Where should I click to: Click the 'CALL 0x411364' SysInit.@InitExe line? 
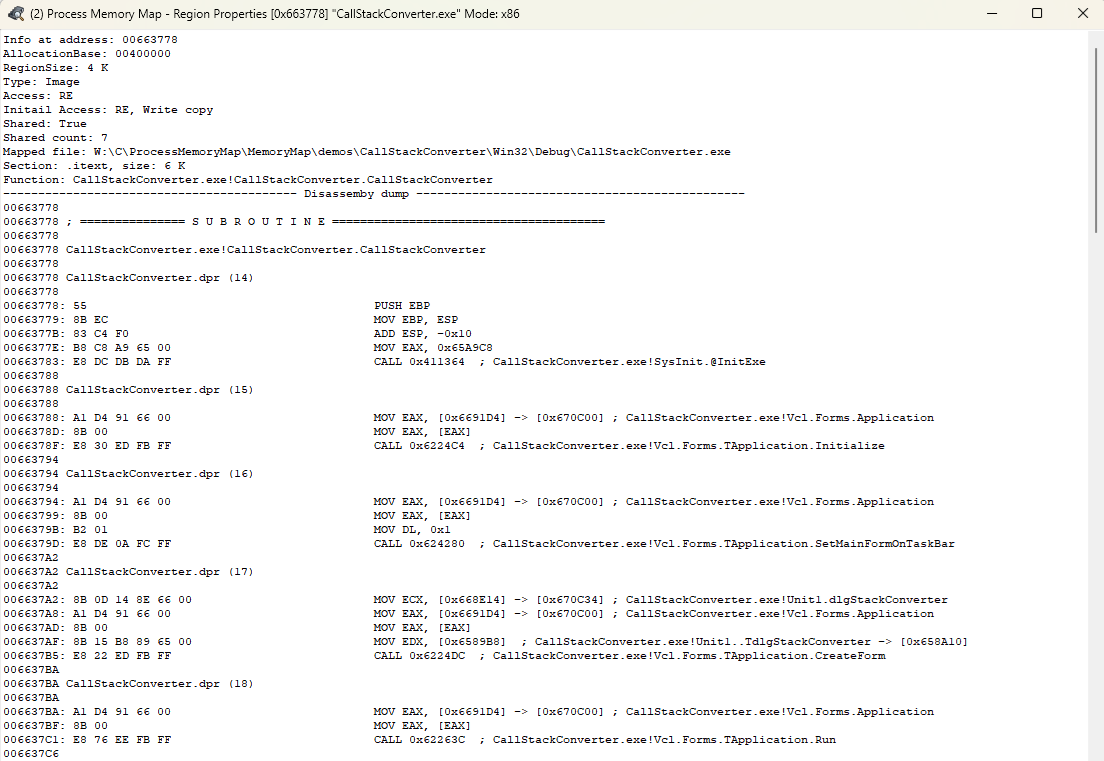point(570,362)
